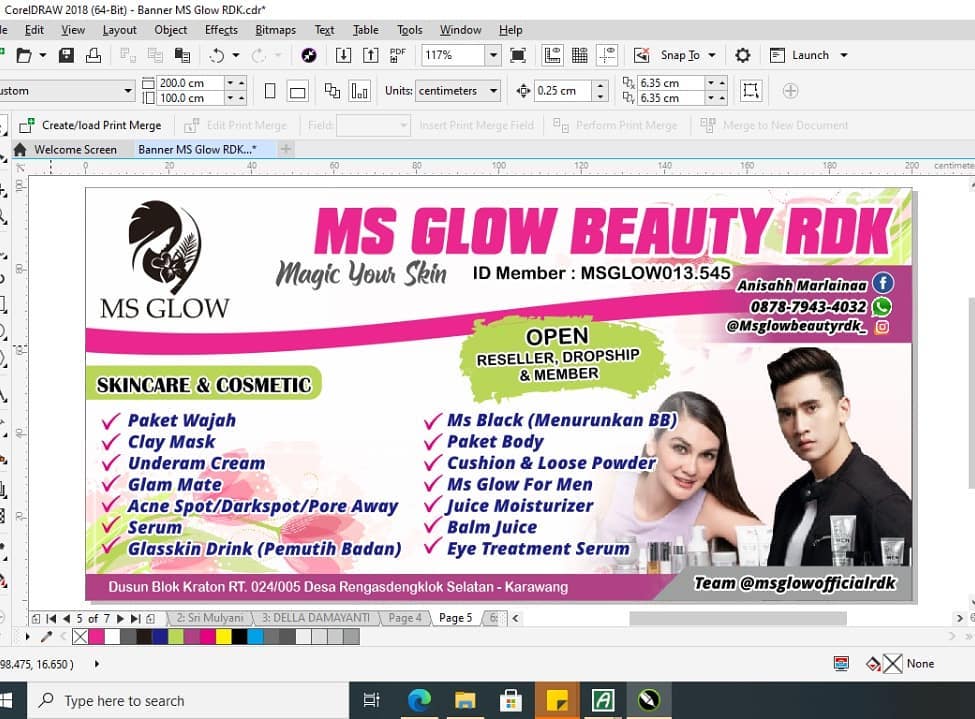Expand the Snap To dropdown
This screenshot has width=975, height=719.
point(712,55)
